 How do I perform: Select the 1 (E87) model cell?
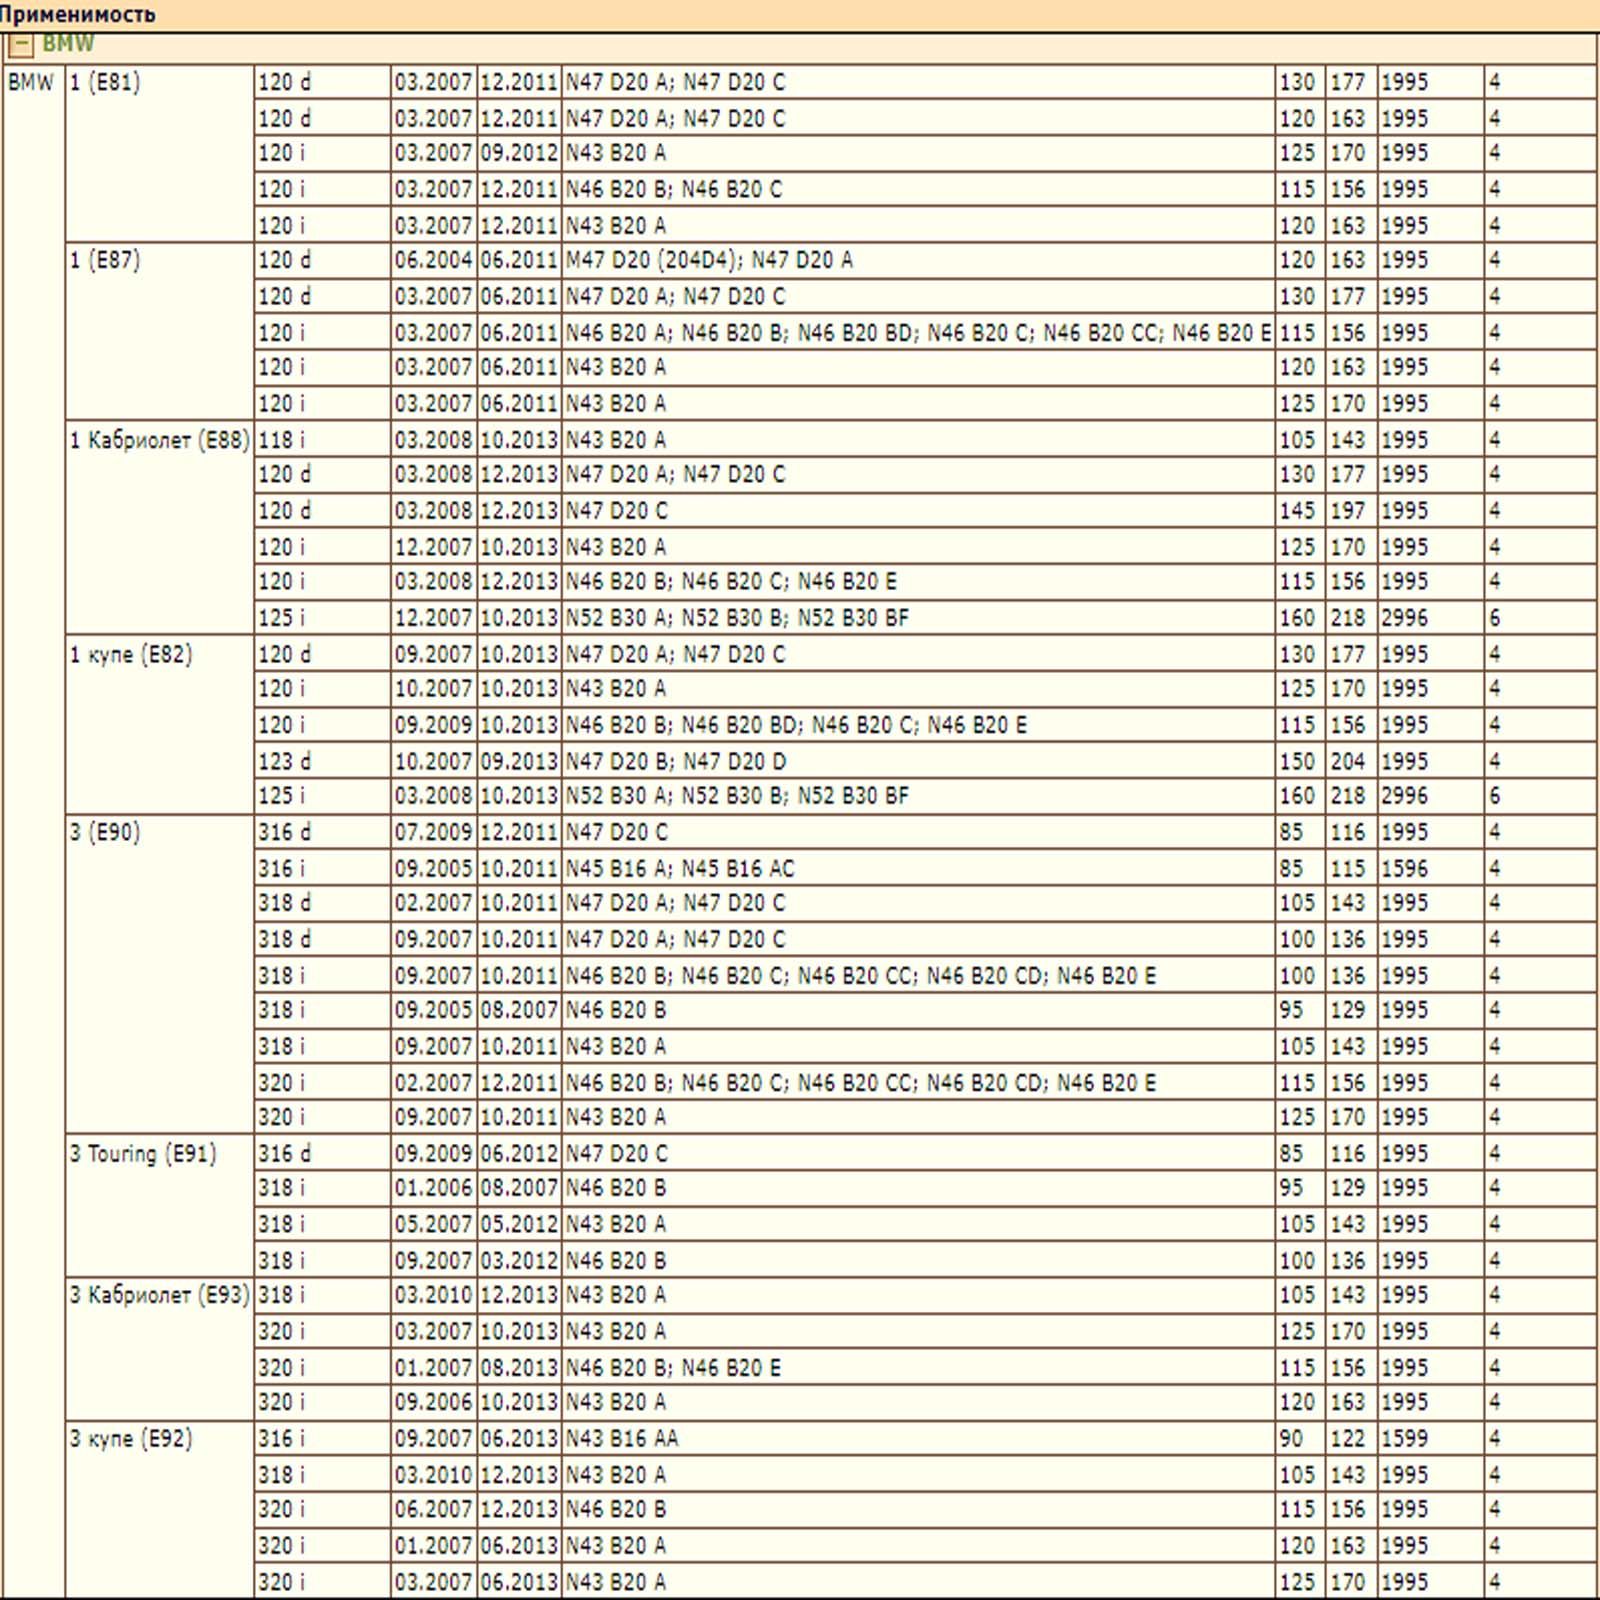point(105,261)
